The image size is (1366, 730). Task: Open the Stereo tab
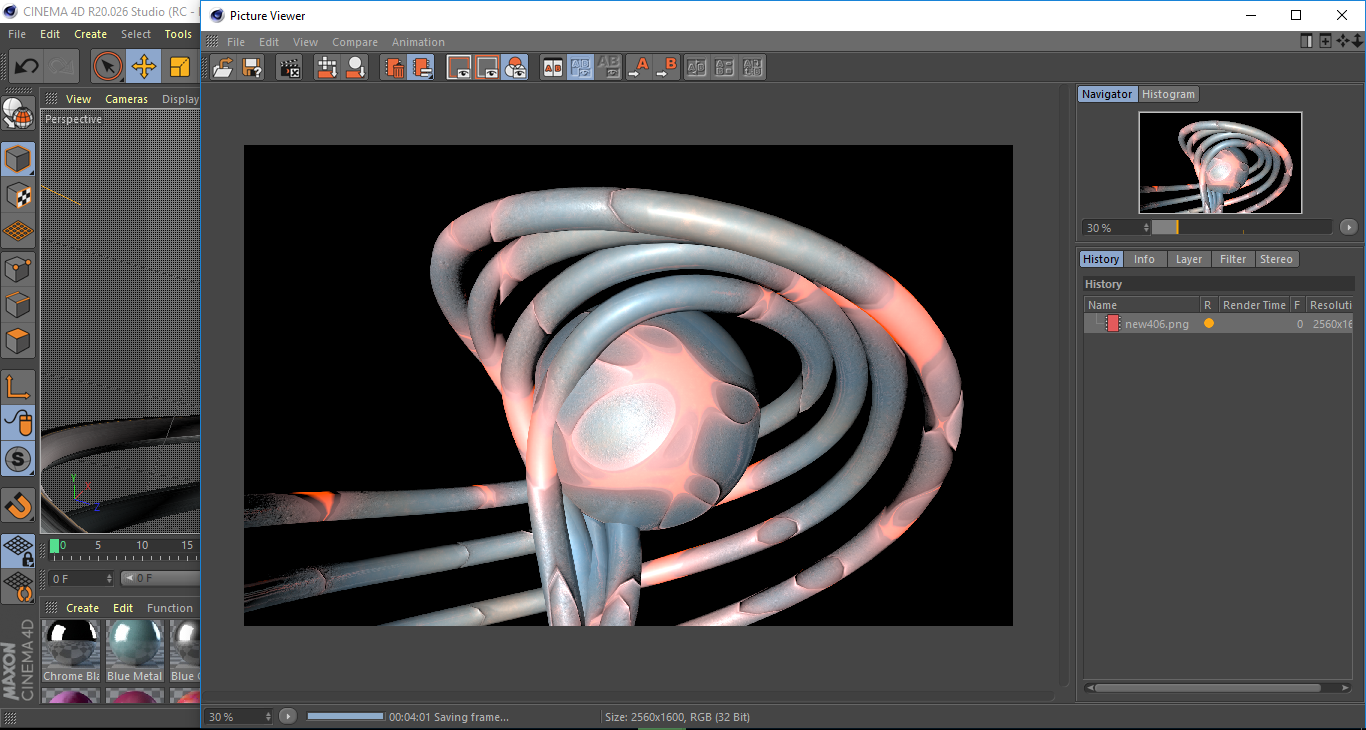point(1276,259)
